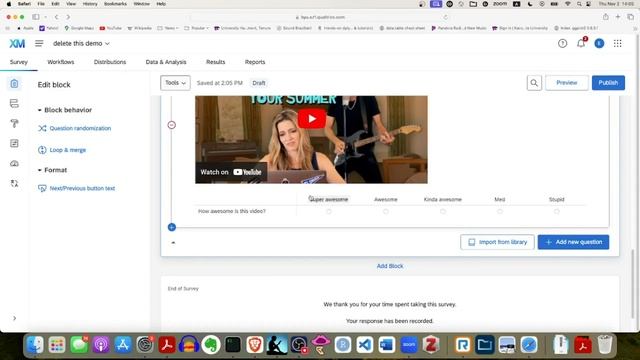Open the Safari History menu
This screenshot has height=360, width=640.
tap(90, 4)
